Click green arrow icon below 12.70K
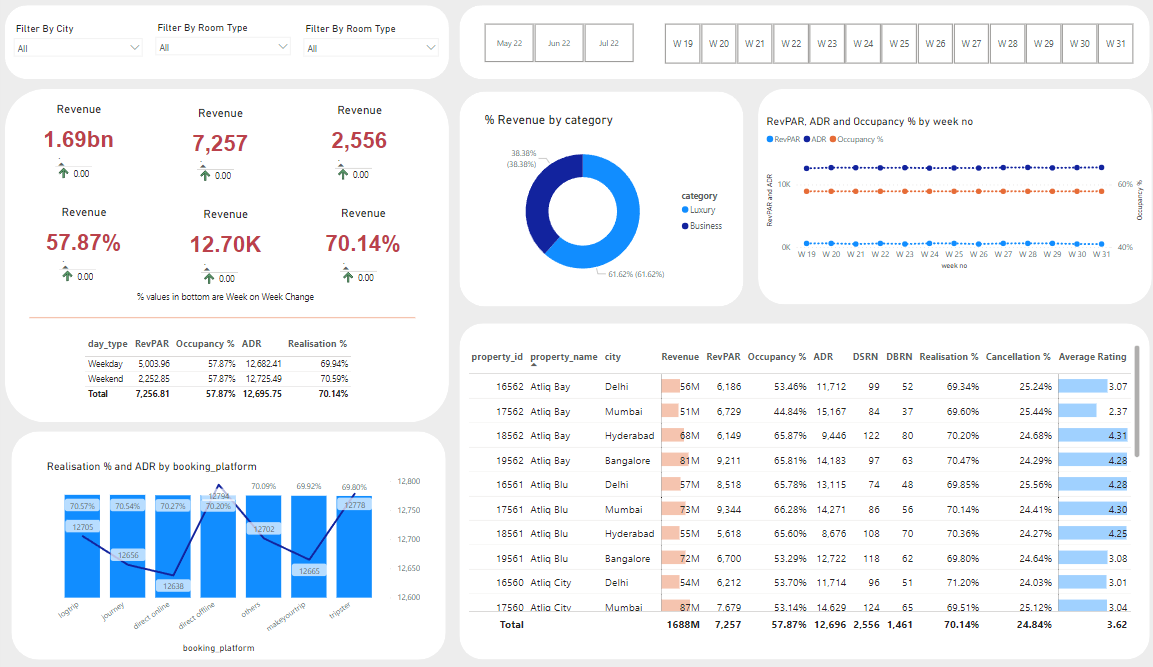Viewport: 1153px width, 667px height. [x=207, y=278]
